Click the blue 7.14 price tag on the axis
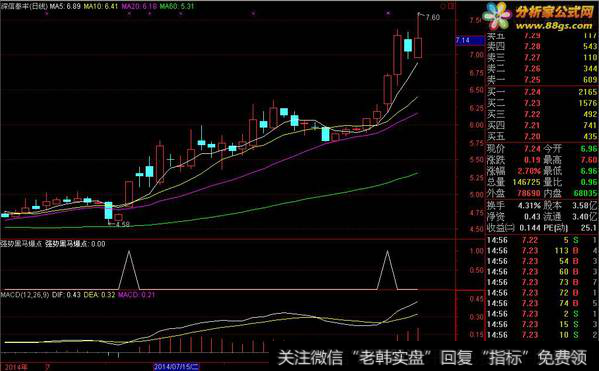This screenshot has height=371, width=599. pos(470,40)
